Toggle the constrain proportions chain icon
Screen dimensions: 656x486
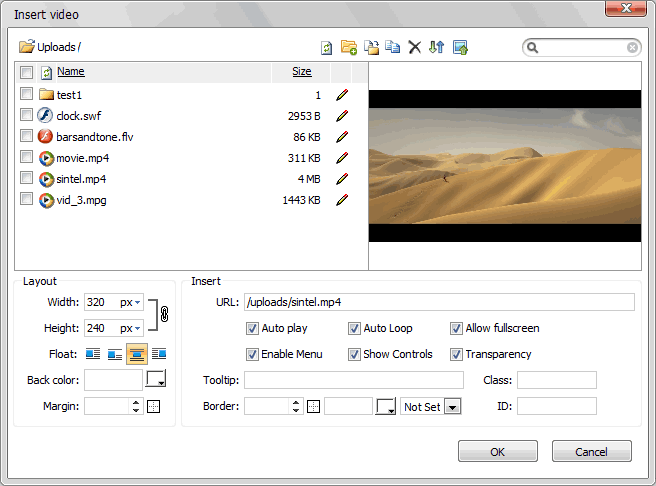(165, 314)
